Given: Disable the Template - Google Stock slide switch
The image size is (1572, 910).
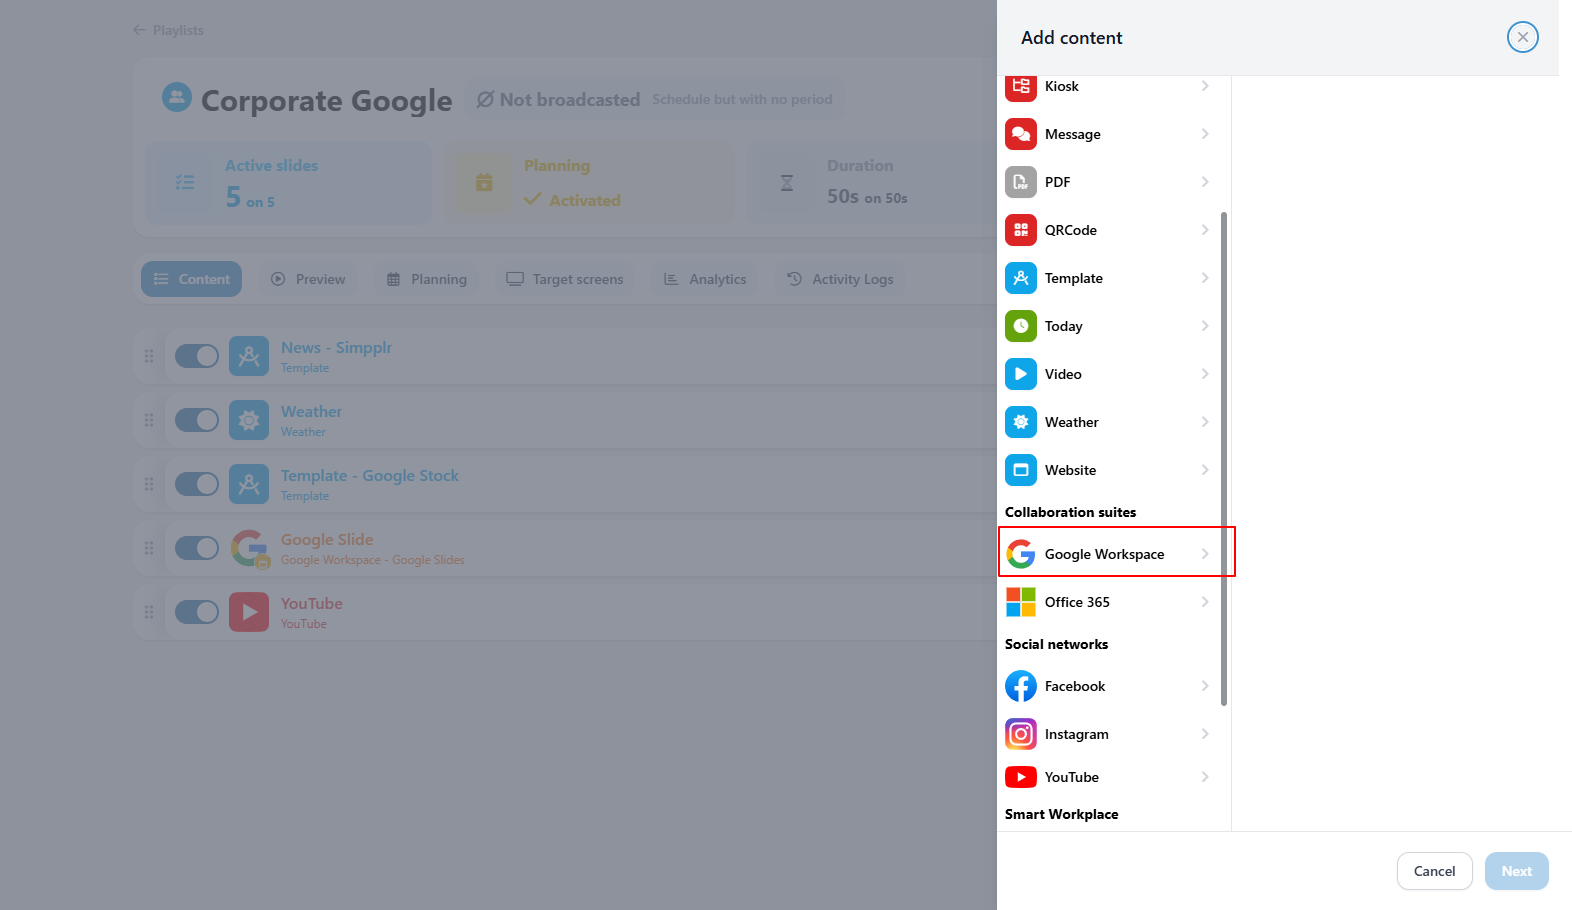Looking at the screenshot, I should pyautogui.click(x=197, y=484).
